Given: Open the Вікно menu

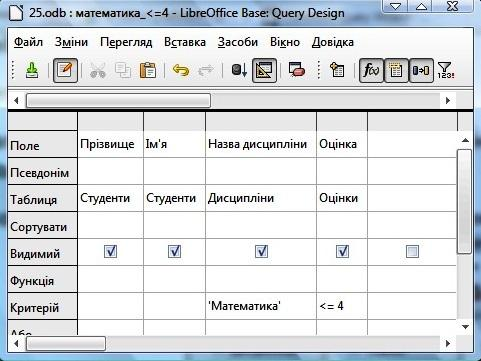Looking at the screenshot, I should click(x=285, y=42).
